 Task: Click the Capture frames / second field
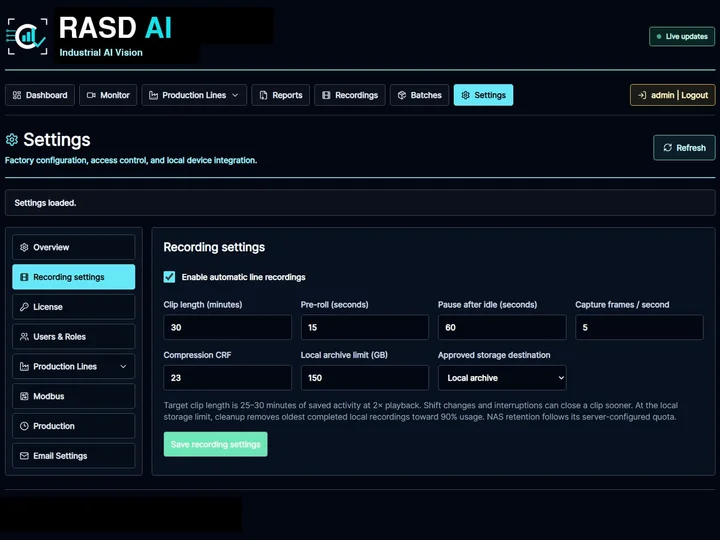tap(639, 327)
